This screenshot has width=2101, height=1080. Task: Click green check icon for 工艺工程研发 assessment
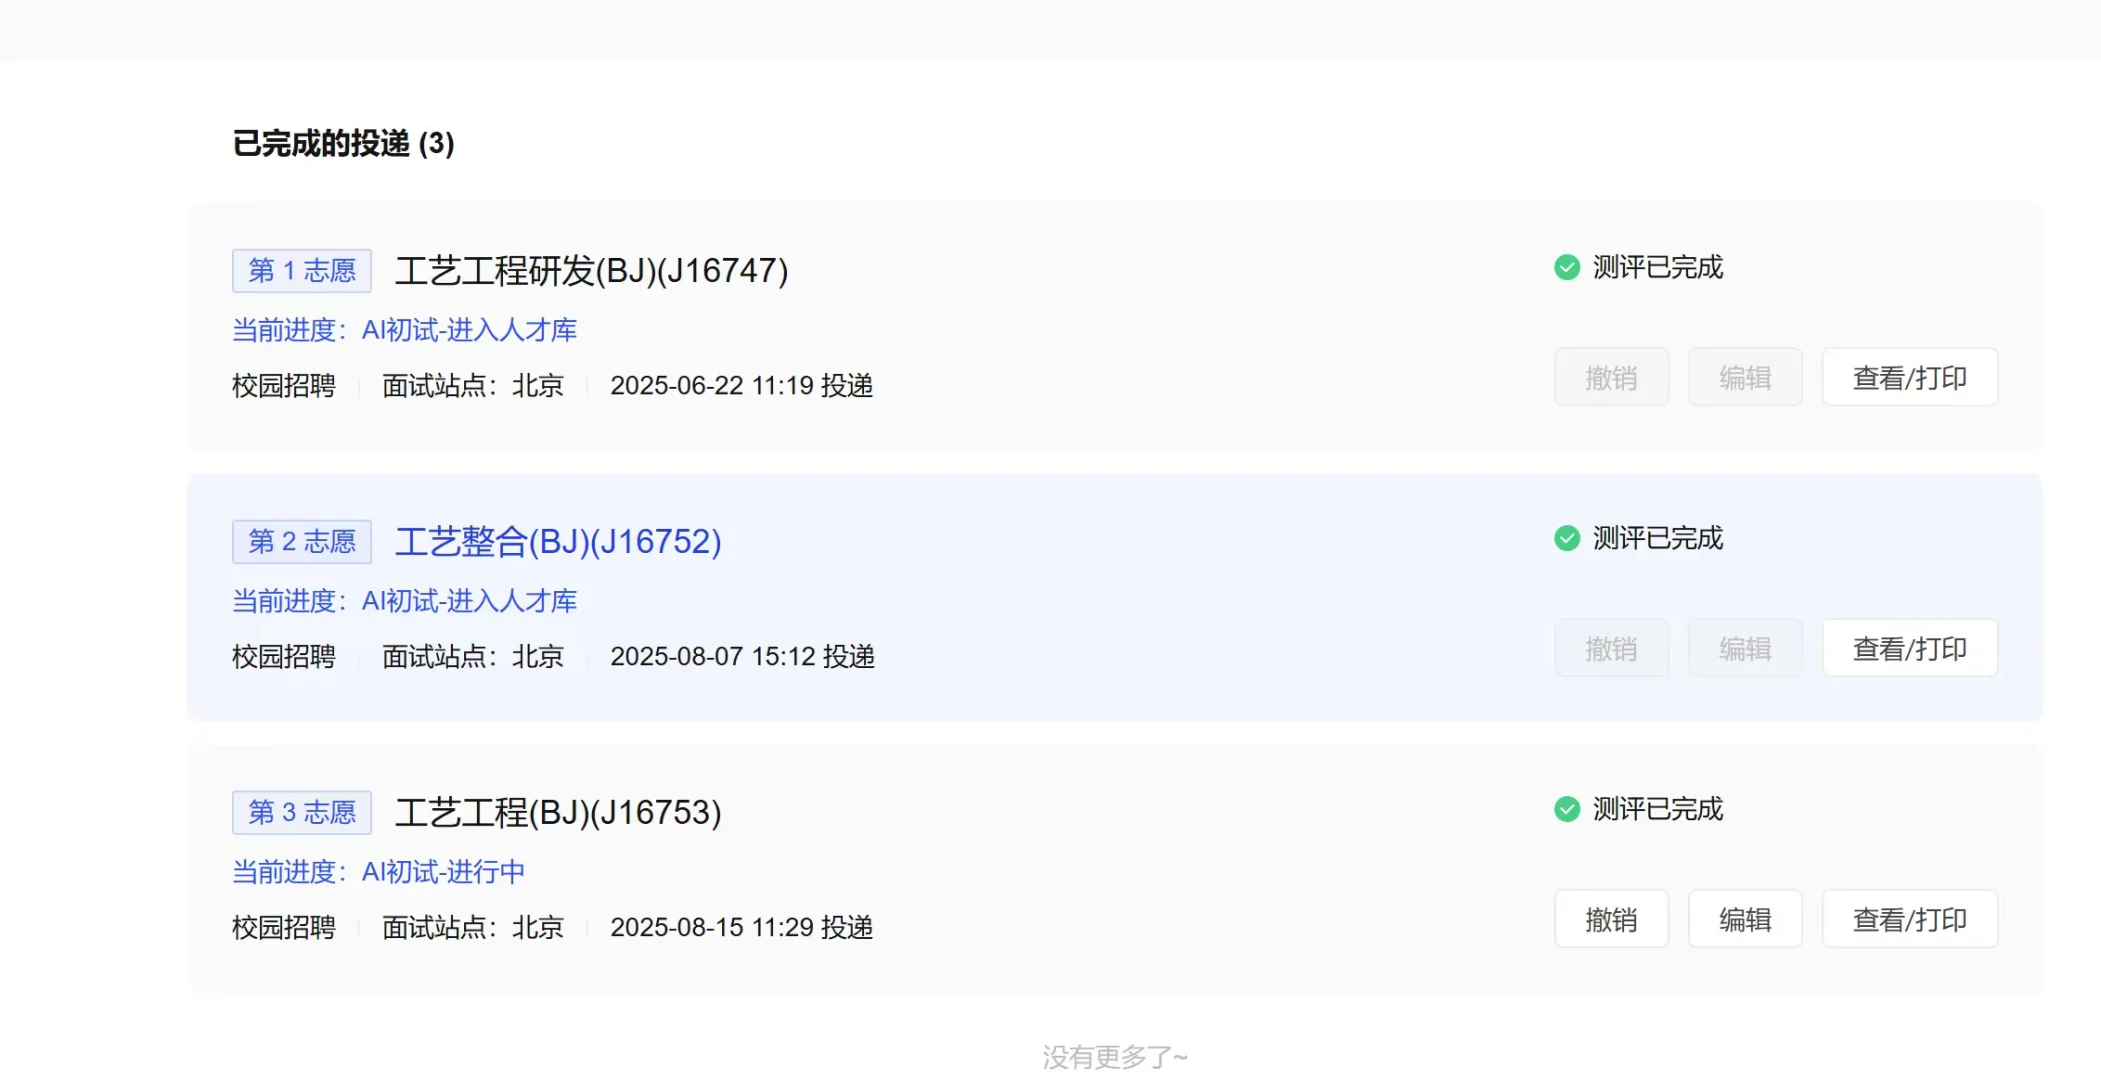[1566, 267]
